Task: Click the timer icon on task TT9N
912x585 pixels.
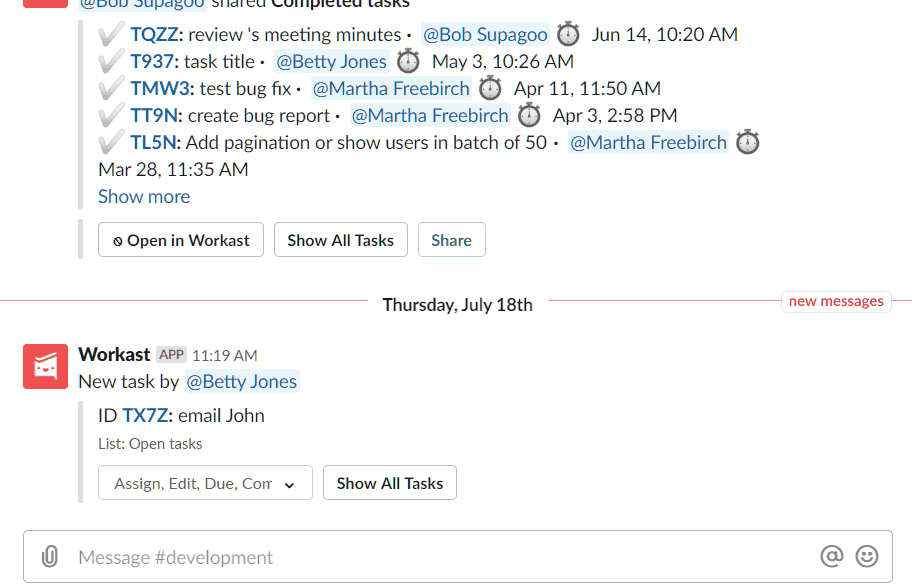Action: pyautogui.click(x=529, y=115)
